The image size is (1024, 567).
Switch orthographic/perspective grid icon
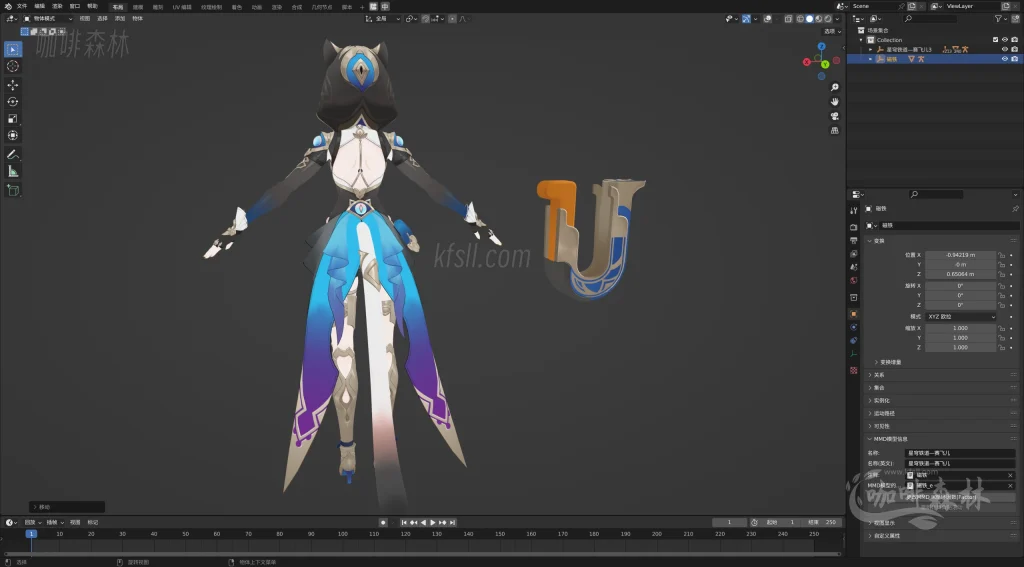tap(835, 130)
